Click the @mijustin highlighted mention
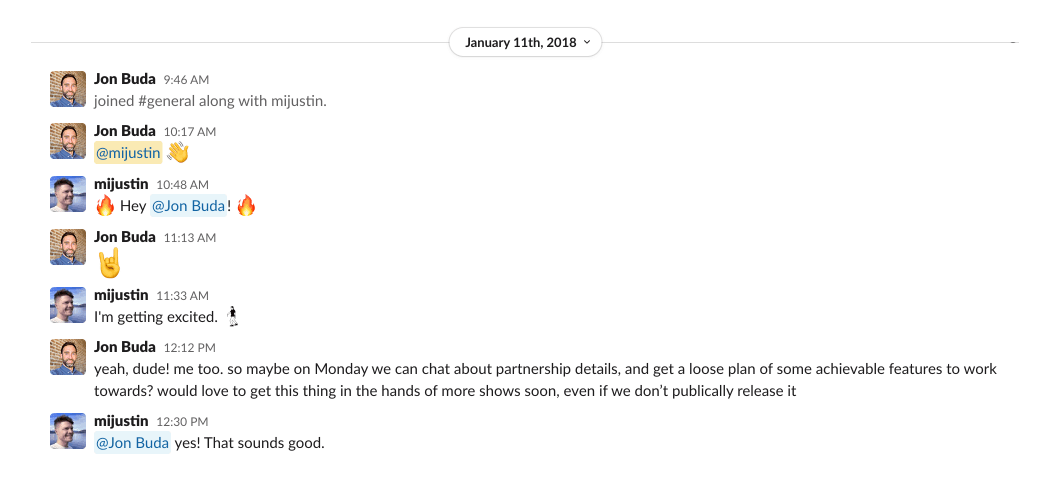This screenshot has height=495, width=1041. click(x=127, y=153)
